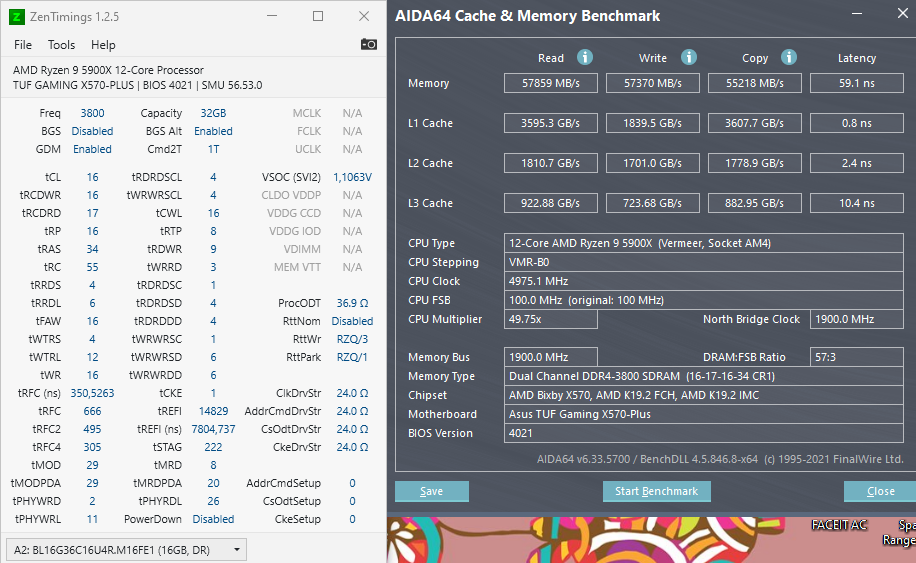Click L2 Cache Read 1810.7 GB/s
916x563 pixels.
coord(551,163)
